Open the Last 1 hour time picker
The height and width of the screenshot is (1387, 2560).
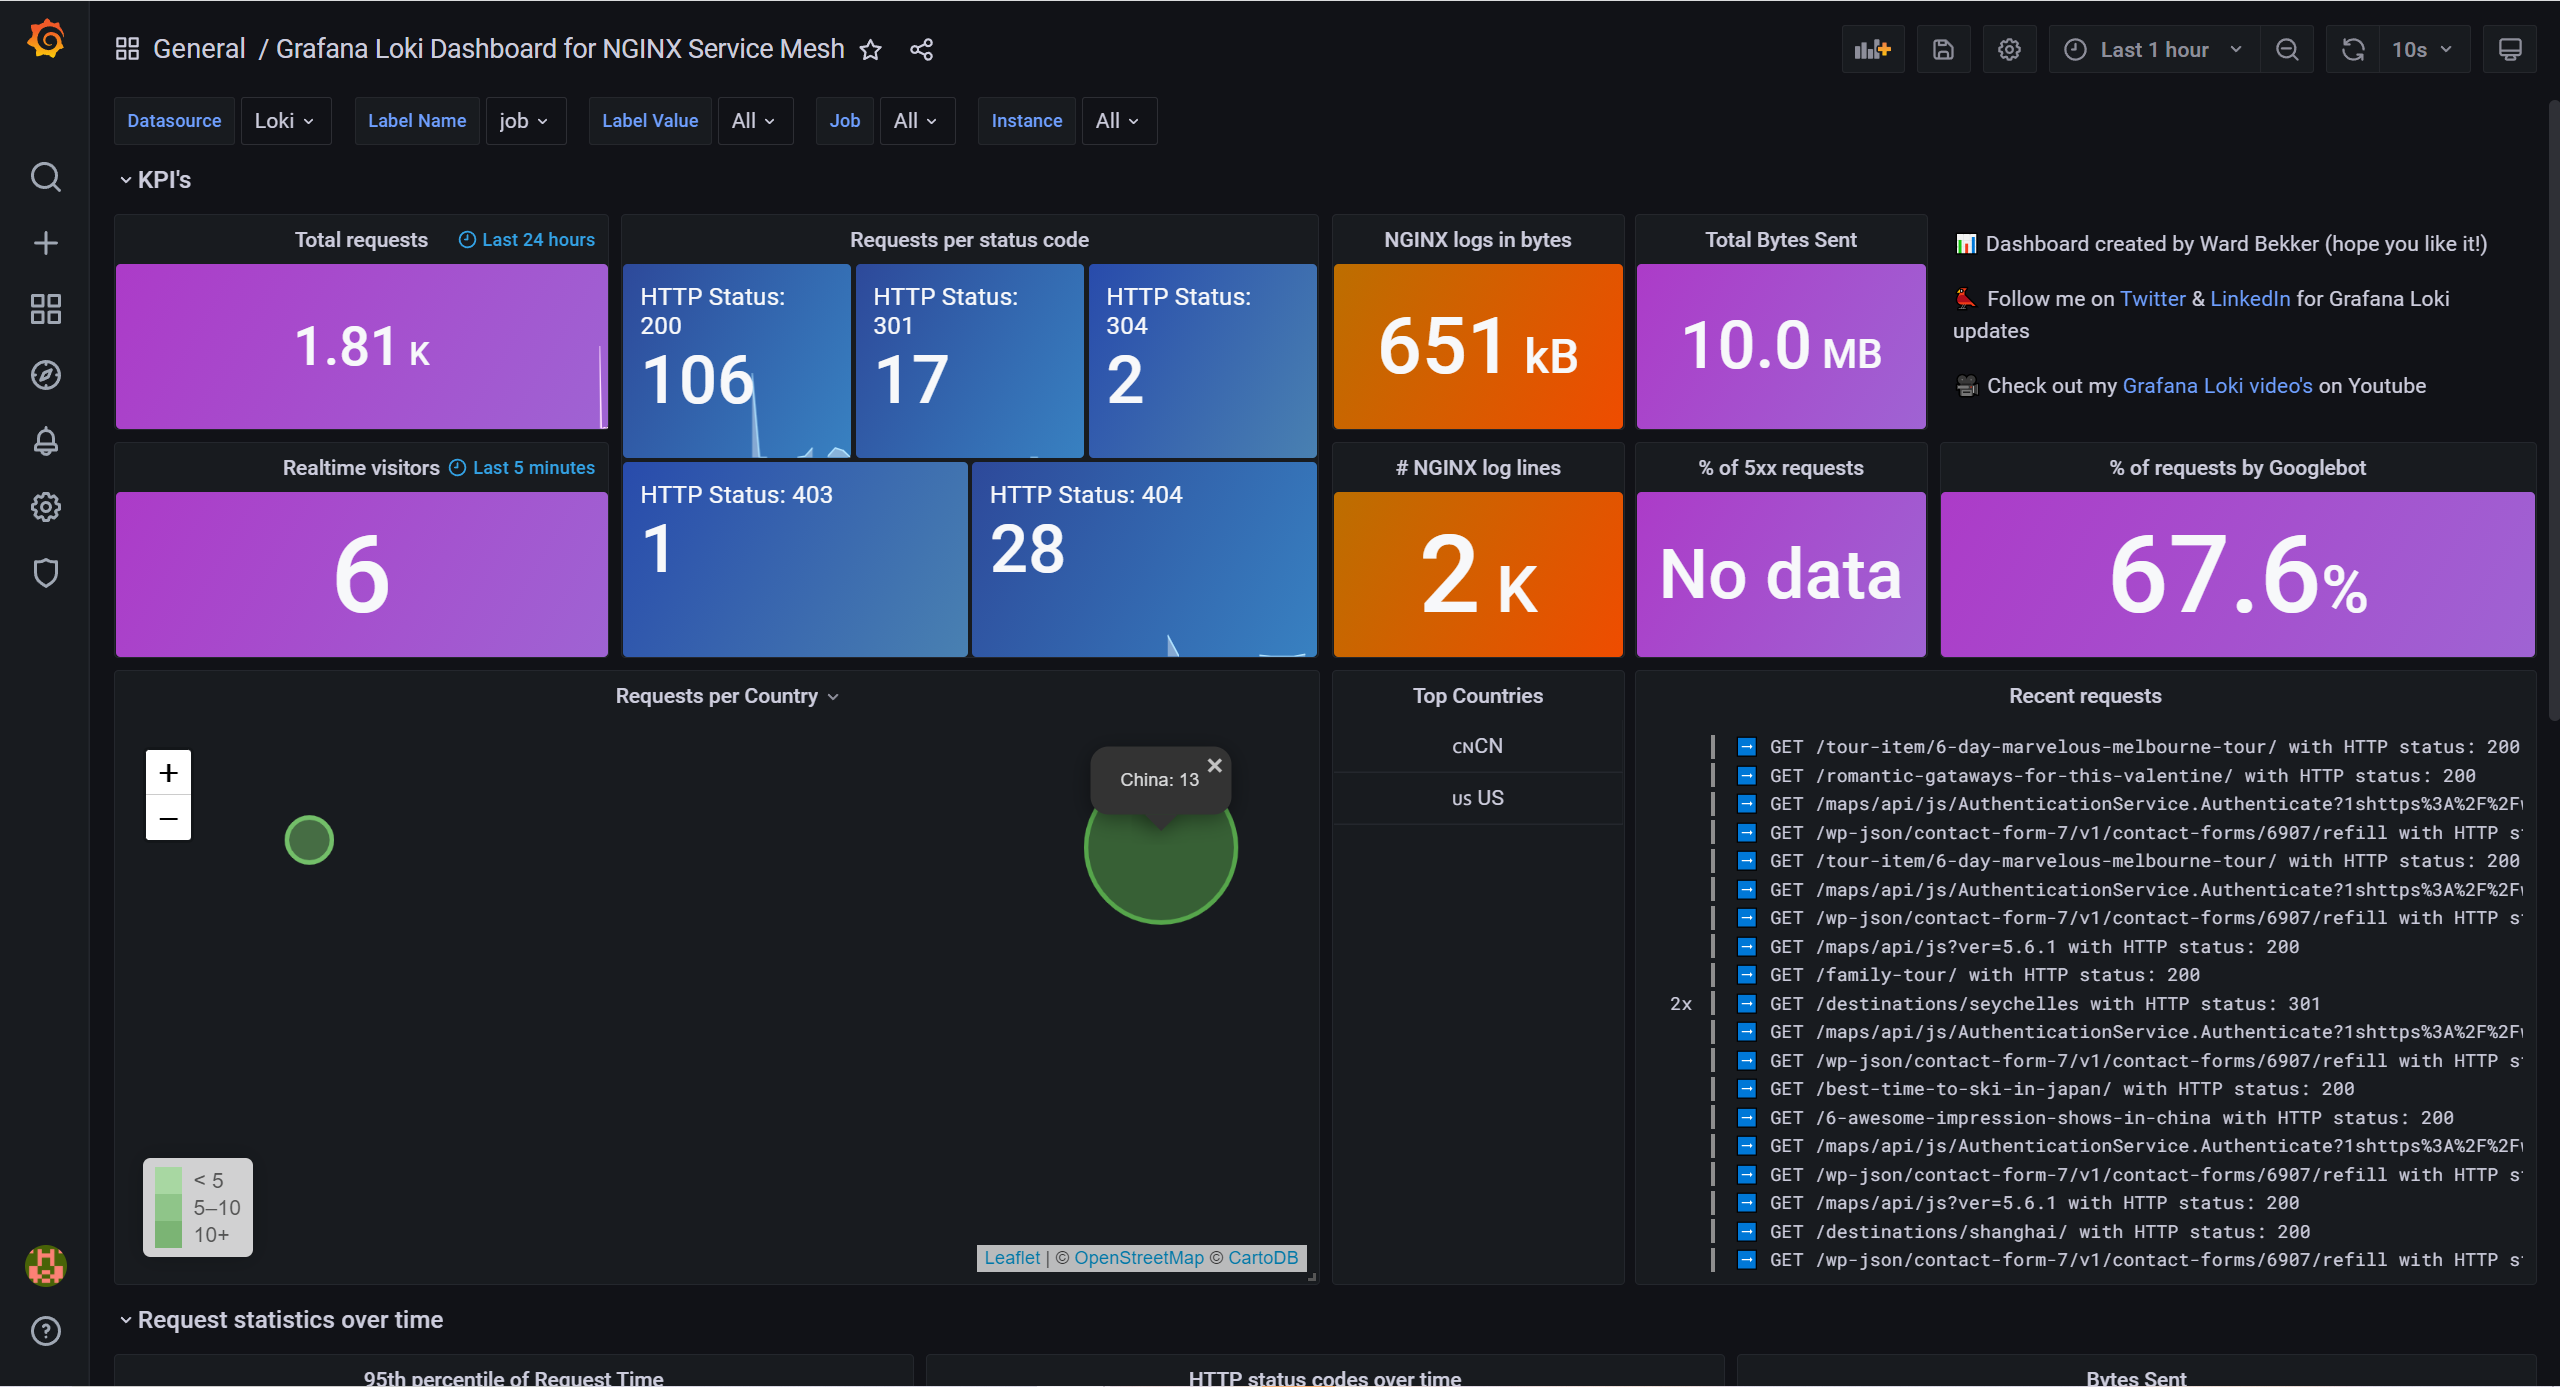point(2154,49)
